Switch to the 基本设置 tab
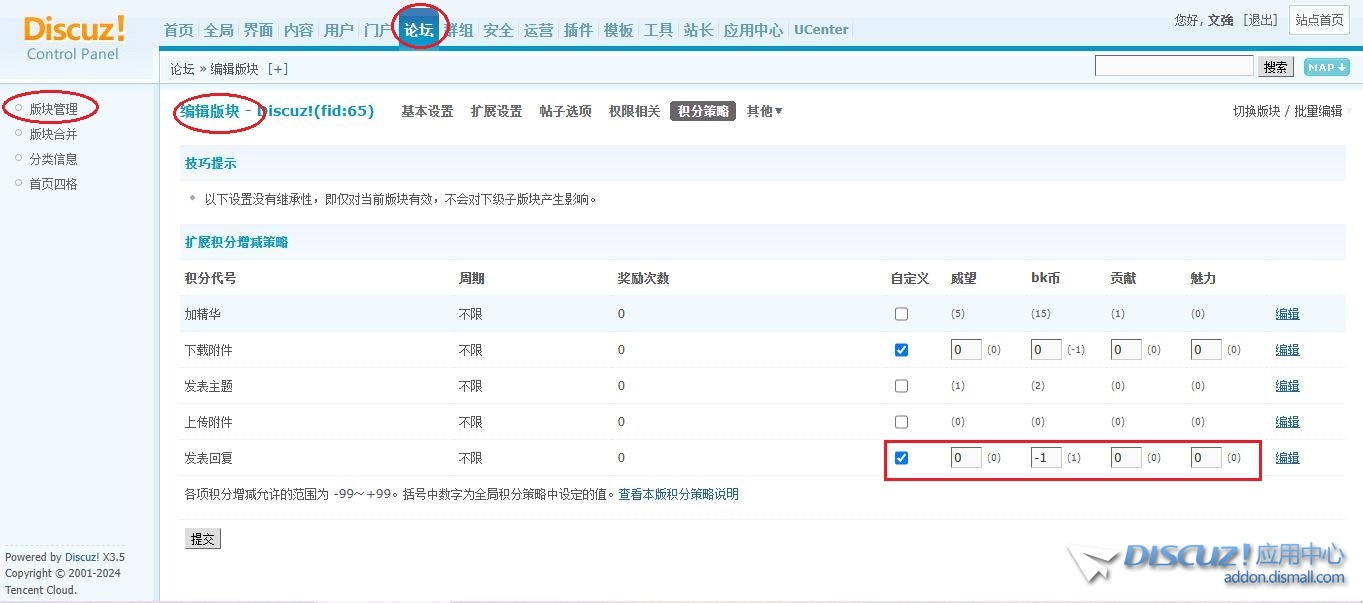 (427, 111)
